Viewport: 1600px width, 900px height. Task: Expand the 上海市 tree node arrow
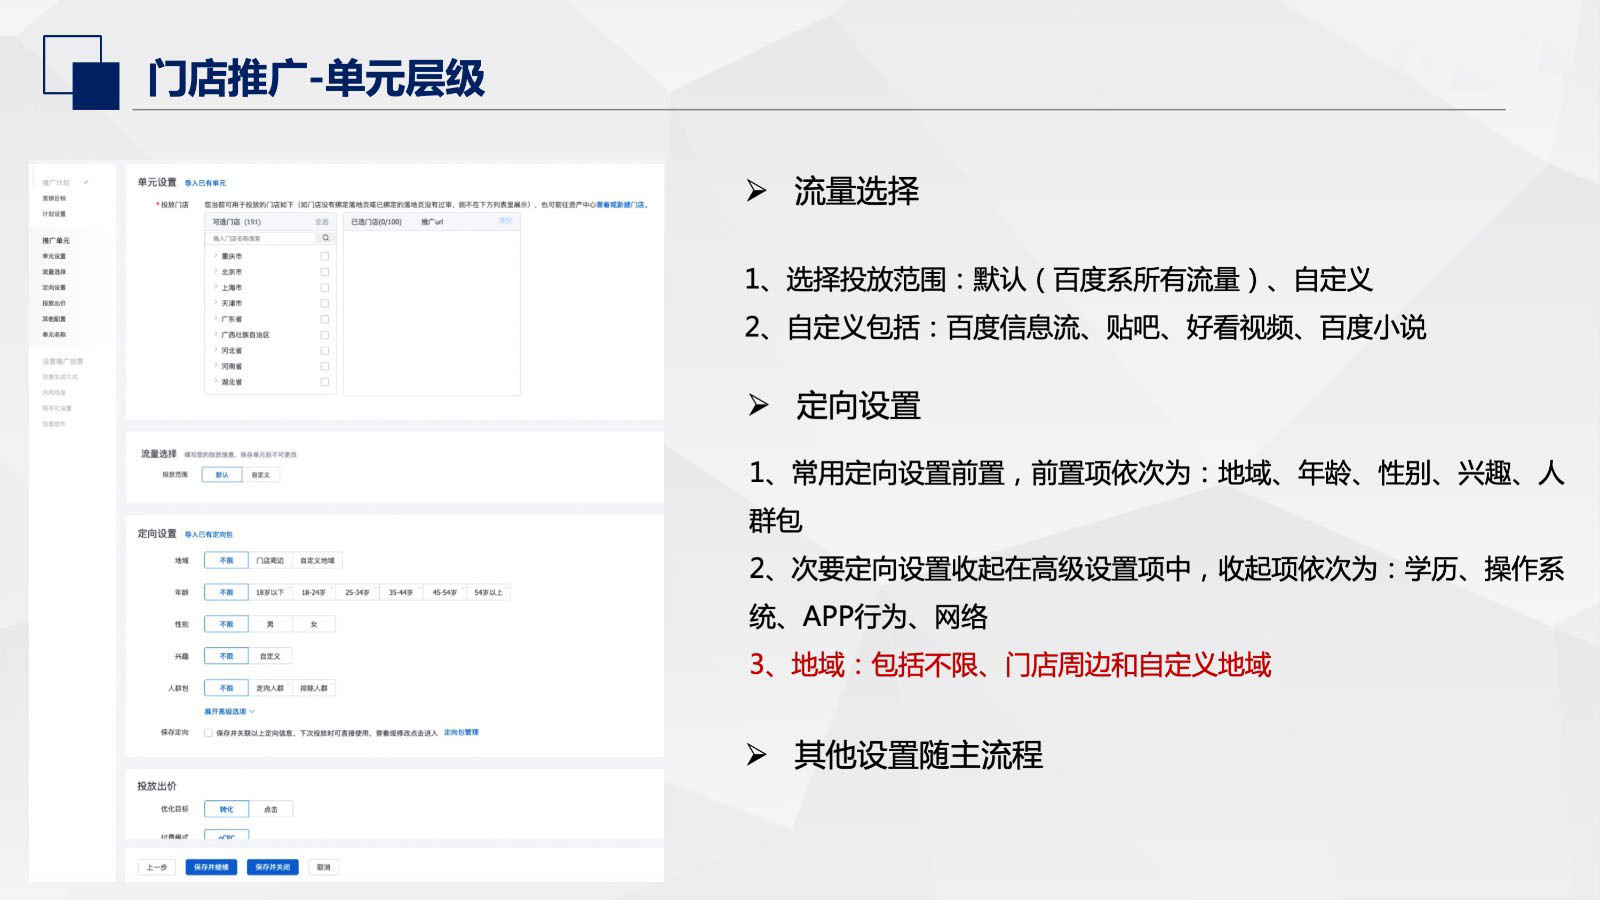click(215, 287)
